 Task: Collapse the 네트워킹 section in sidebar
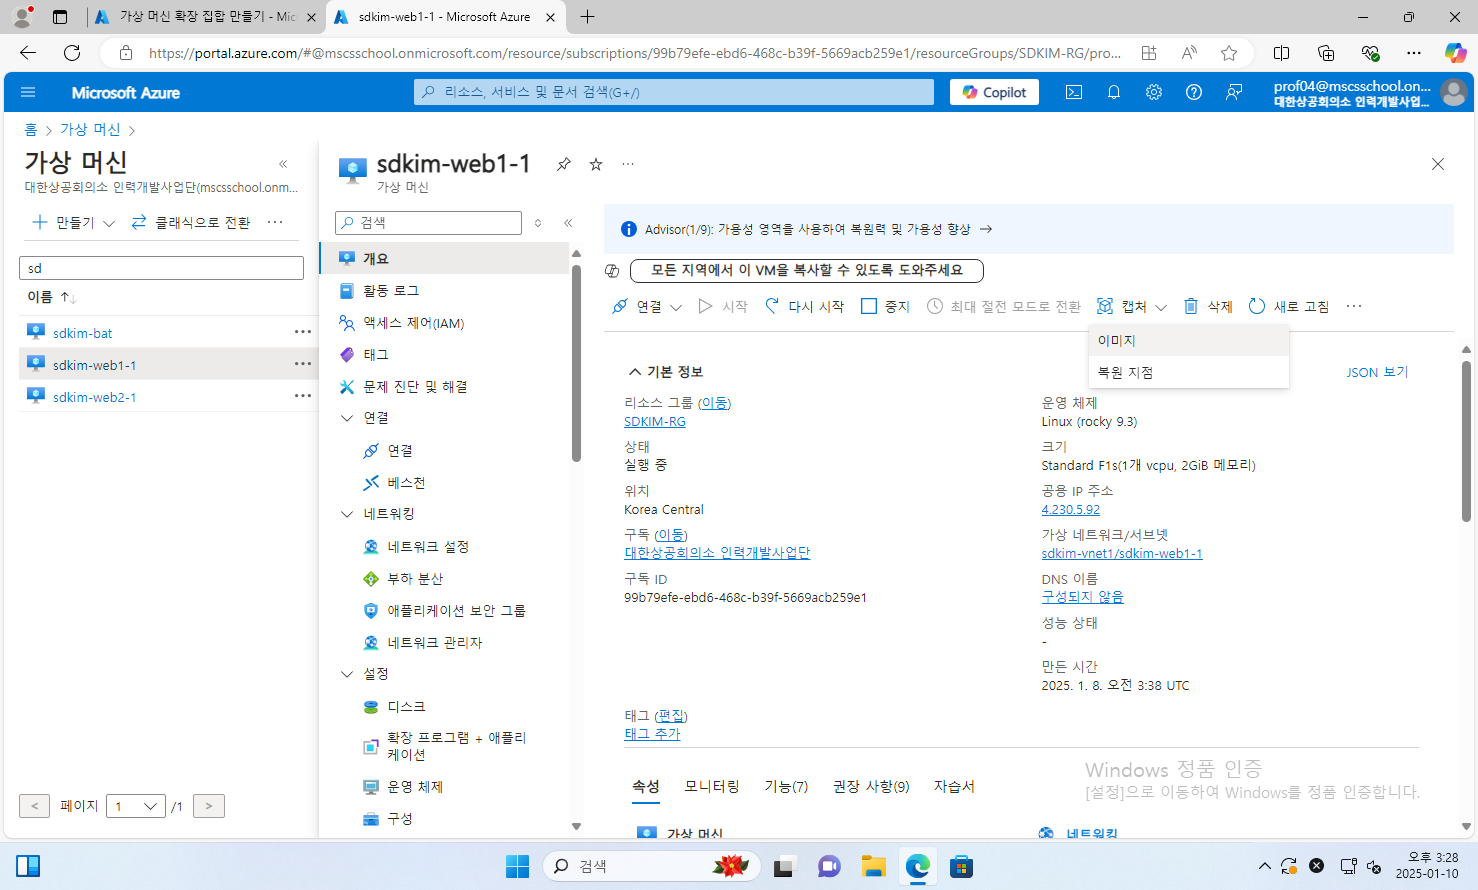pos(347,514)
